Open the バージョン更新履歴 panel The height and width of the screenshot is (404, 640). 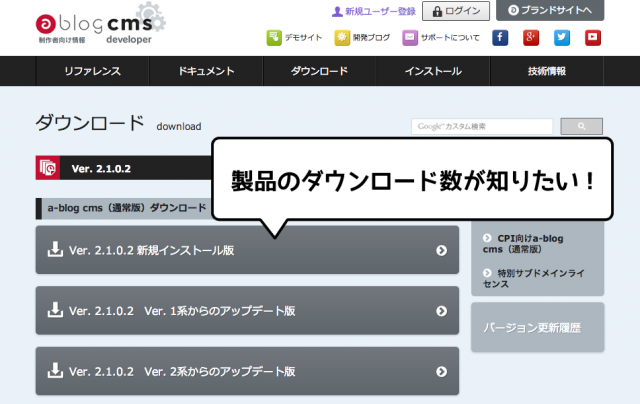point(538,327)
